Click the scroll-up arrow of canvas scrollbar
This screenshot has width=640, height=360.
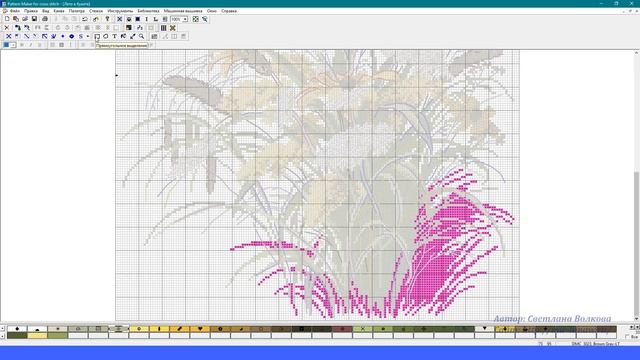tap(637, 53)
